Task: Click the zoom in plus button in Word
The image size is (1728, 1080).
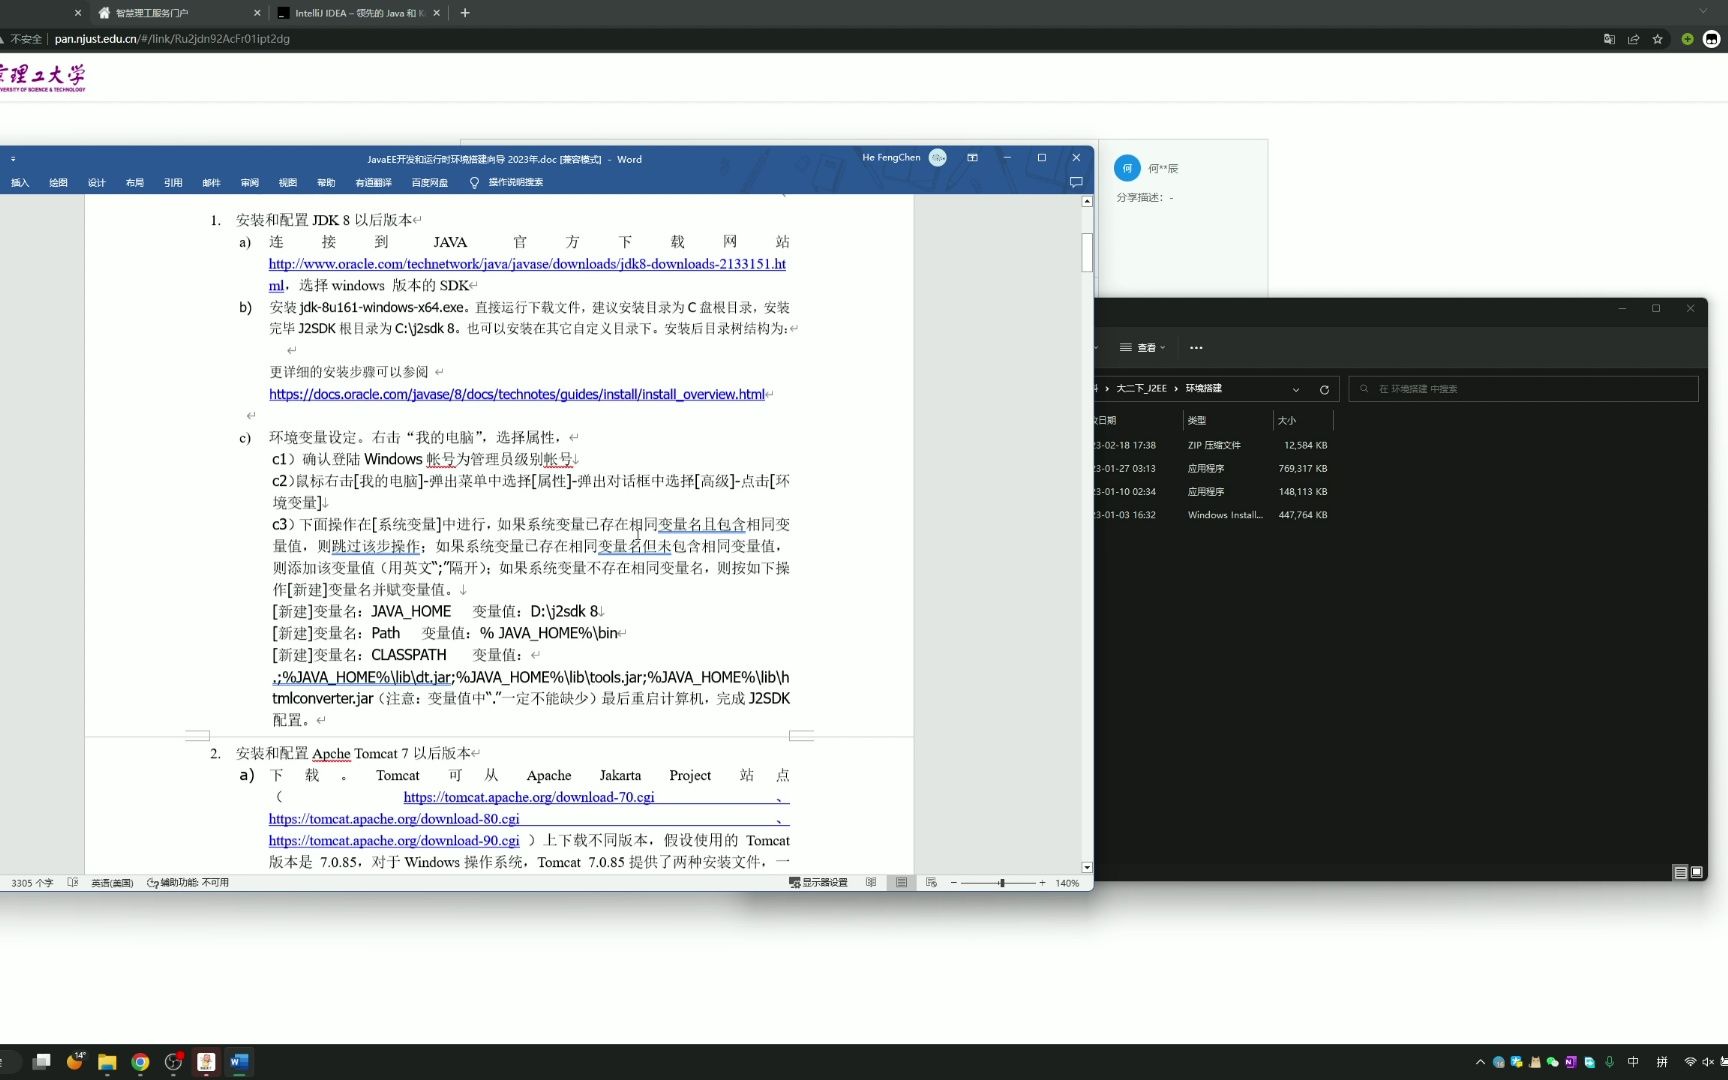Action: click(1042, 883)
